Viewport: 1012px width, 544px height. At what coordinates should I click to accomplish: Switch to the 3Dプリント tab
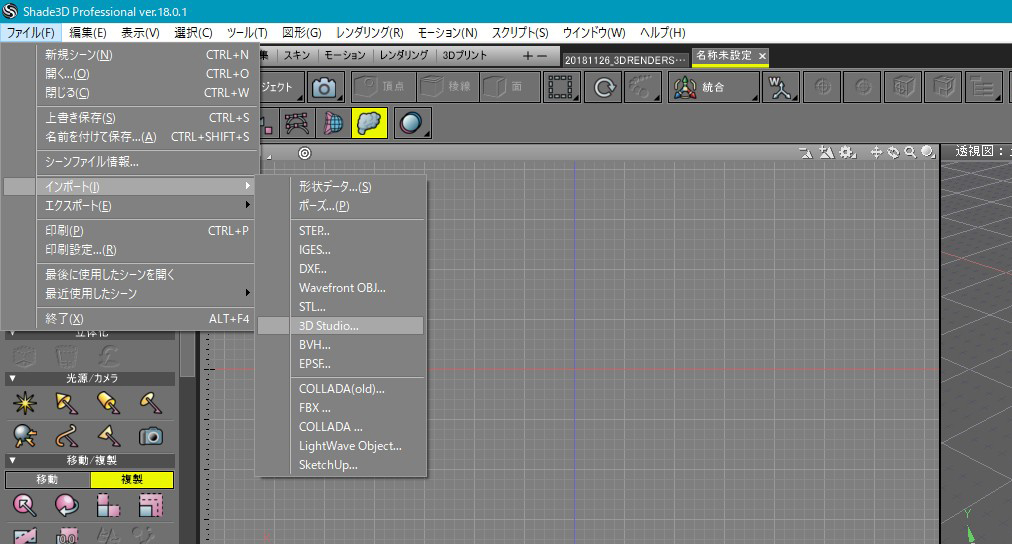click(x=465, y=55)
